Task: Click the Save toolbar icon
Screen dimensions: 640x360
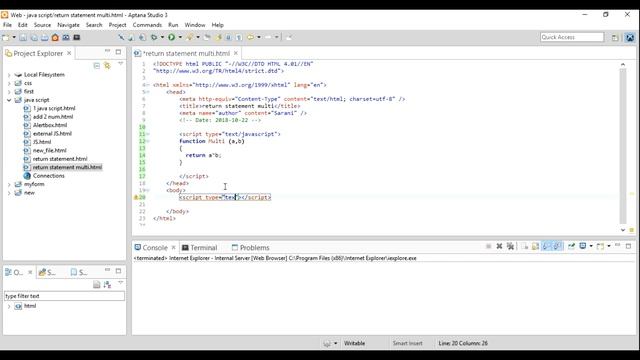Action: coord(23,38)
